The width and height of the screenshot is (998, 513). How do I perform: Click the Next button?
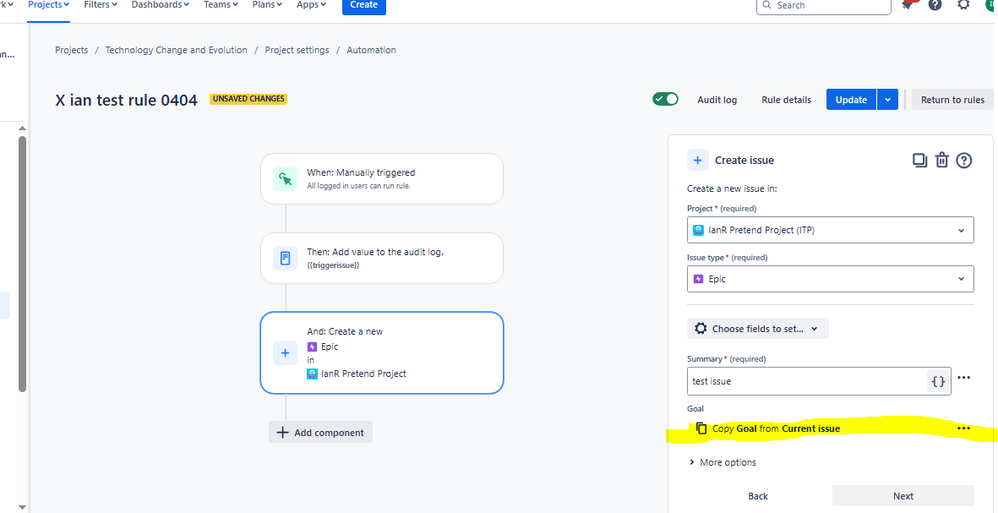click(x=903, y=496)
